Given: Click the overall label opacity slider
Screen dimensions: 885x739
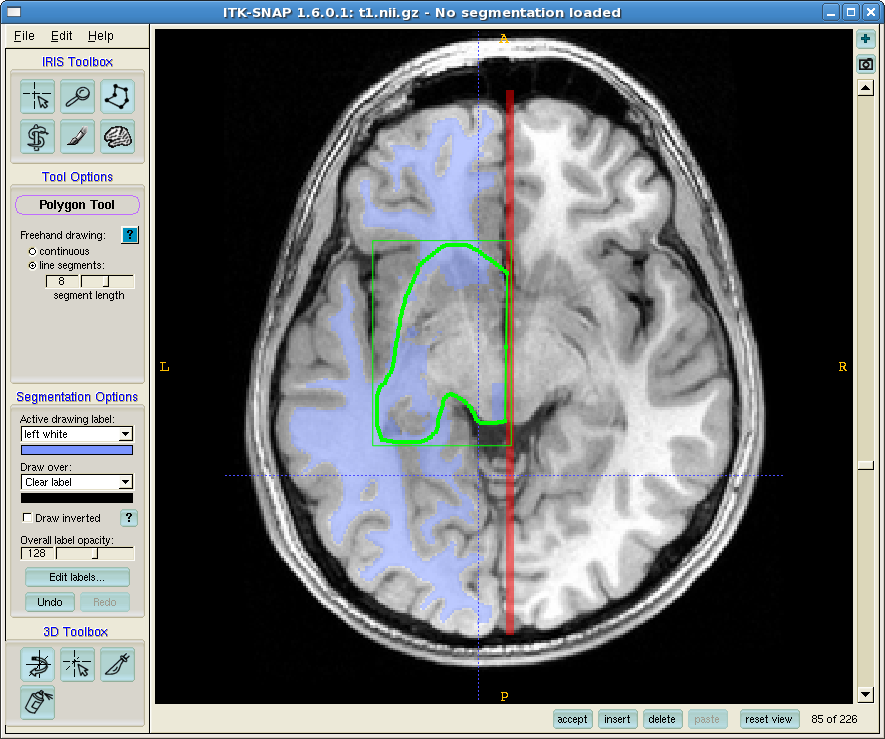Looking at the screenshot, I should 95,553.
